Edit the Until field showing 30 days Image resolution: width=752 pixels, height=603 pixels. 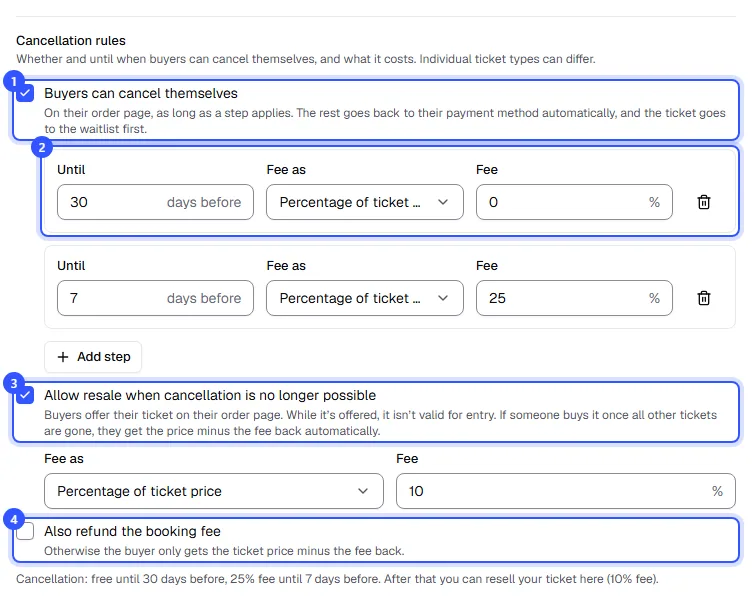click(x=155, y=202)
